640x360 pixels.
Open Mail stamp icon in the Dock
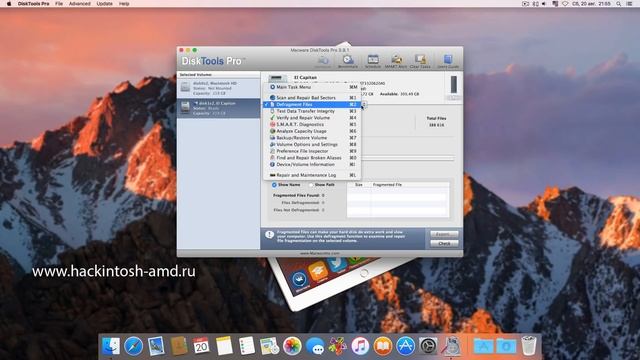[x=156, y=346]
